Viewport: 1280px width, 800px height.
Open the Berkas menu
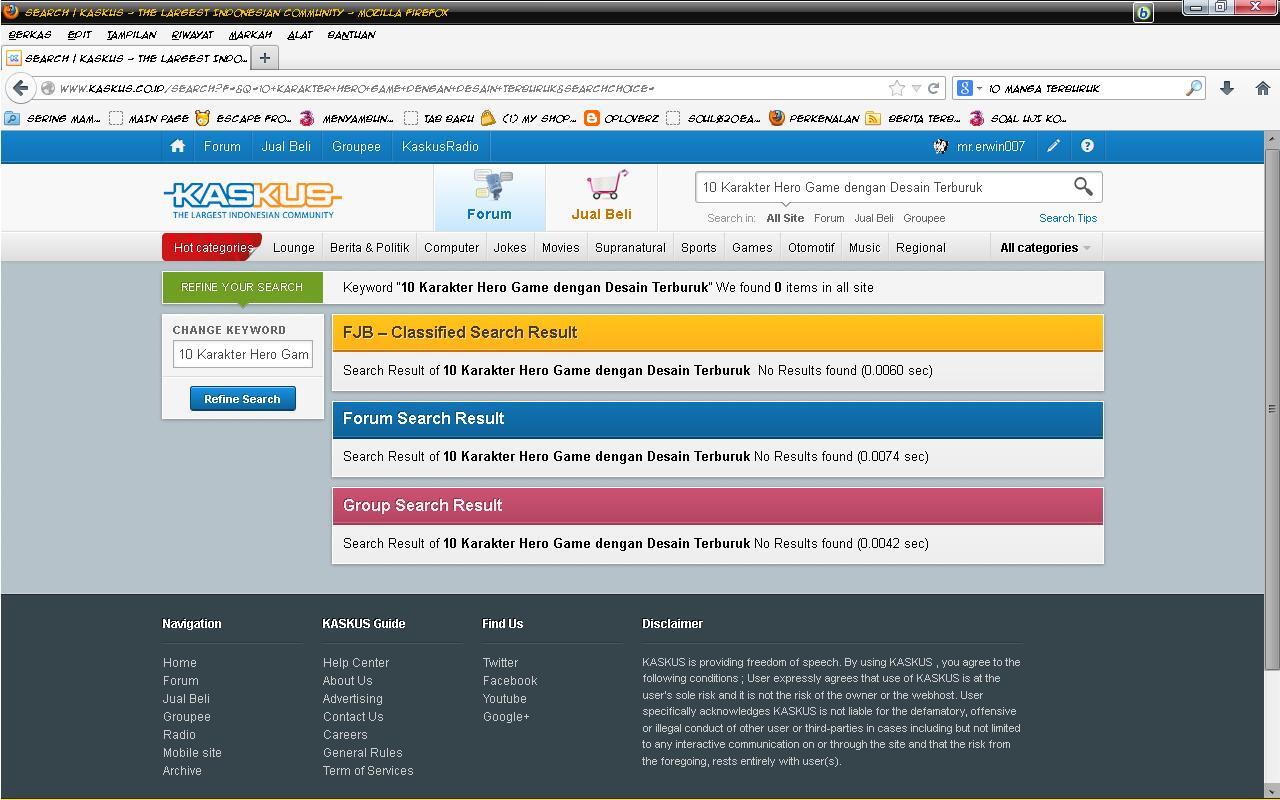pyautogui.click(x=30, y=35)
